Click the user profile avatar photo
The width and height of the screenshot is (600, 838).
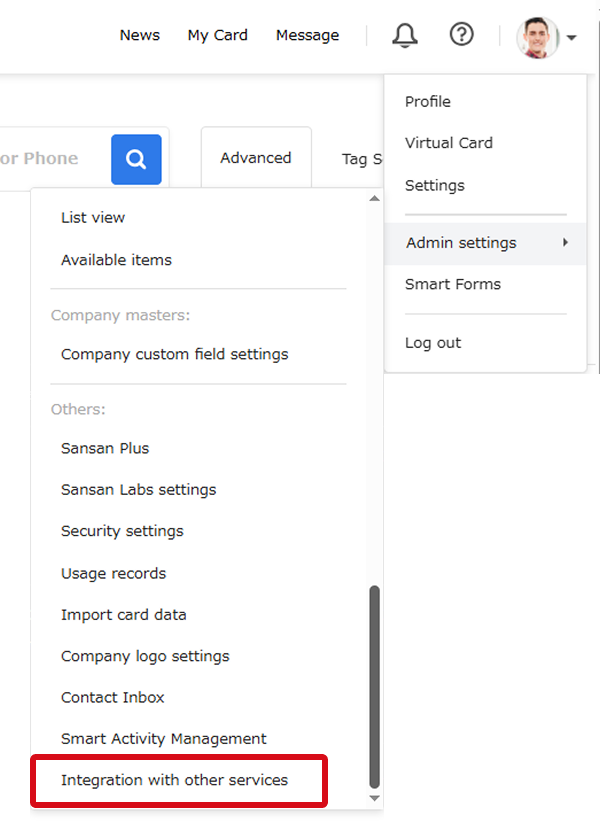(x=537, y=37)
